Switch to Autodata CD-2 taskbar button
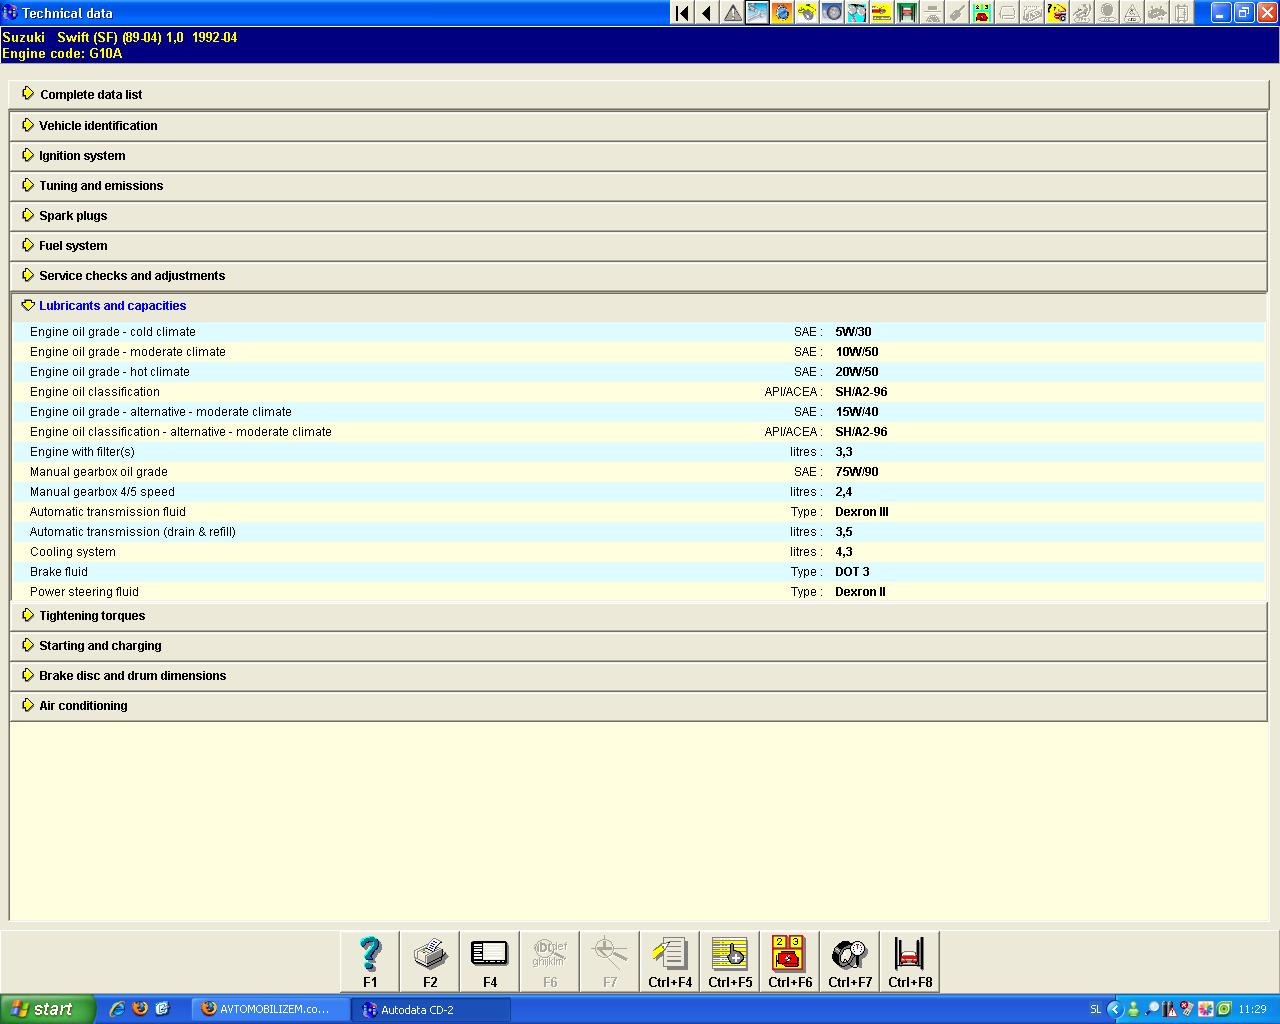 432,1009
